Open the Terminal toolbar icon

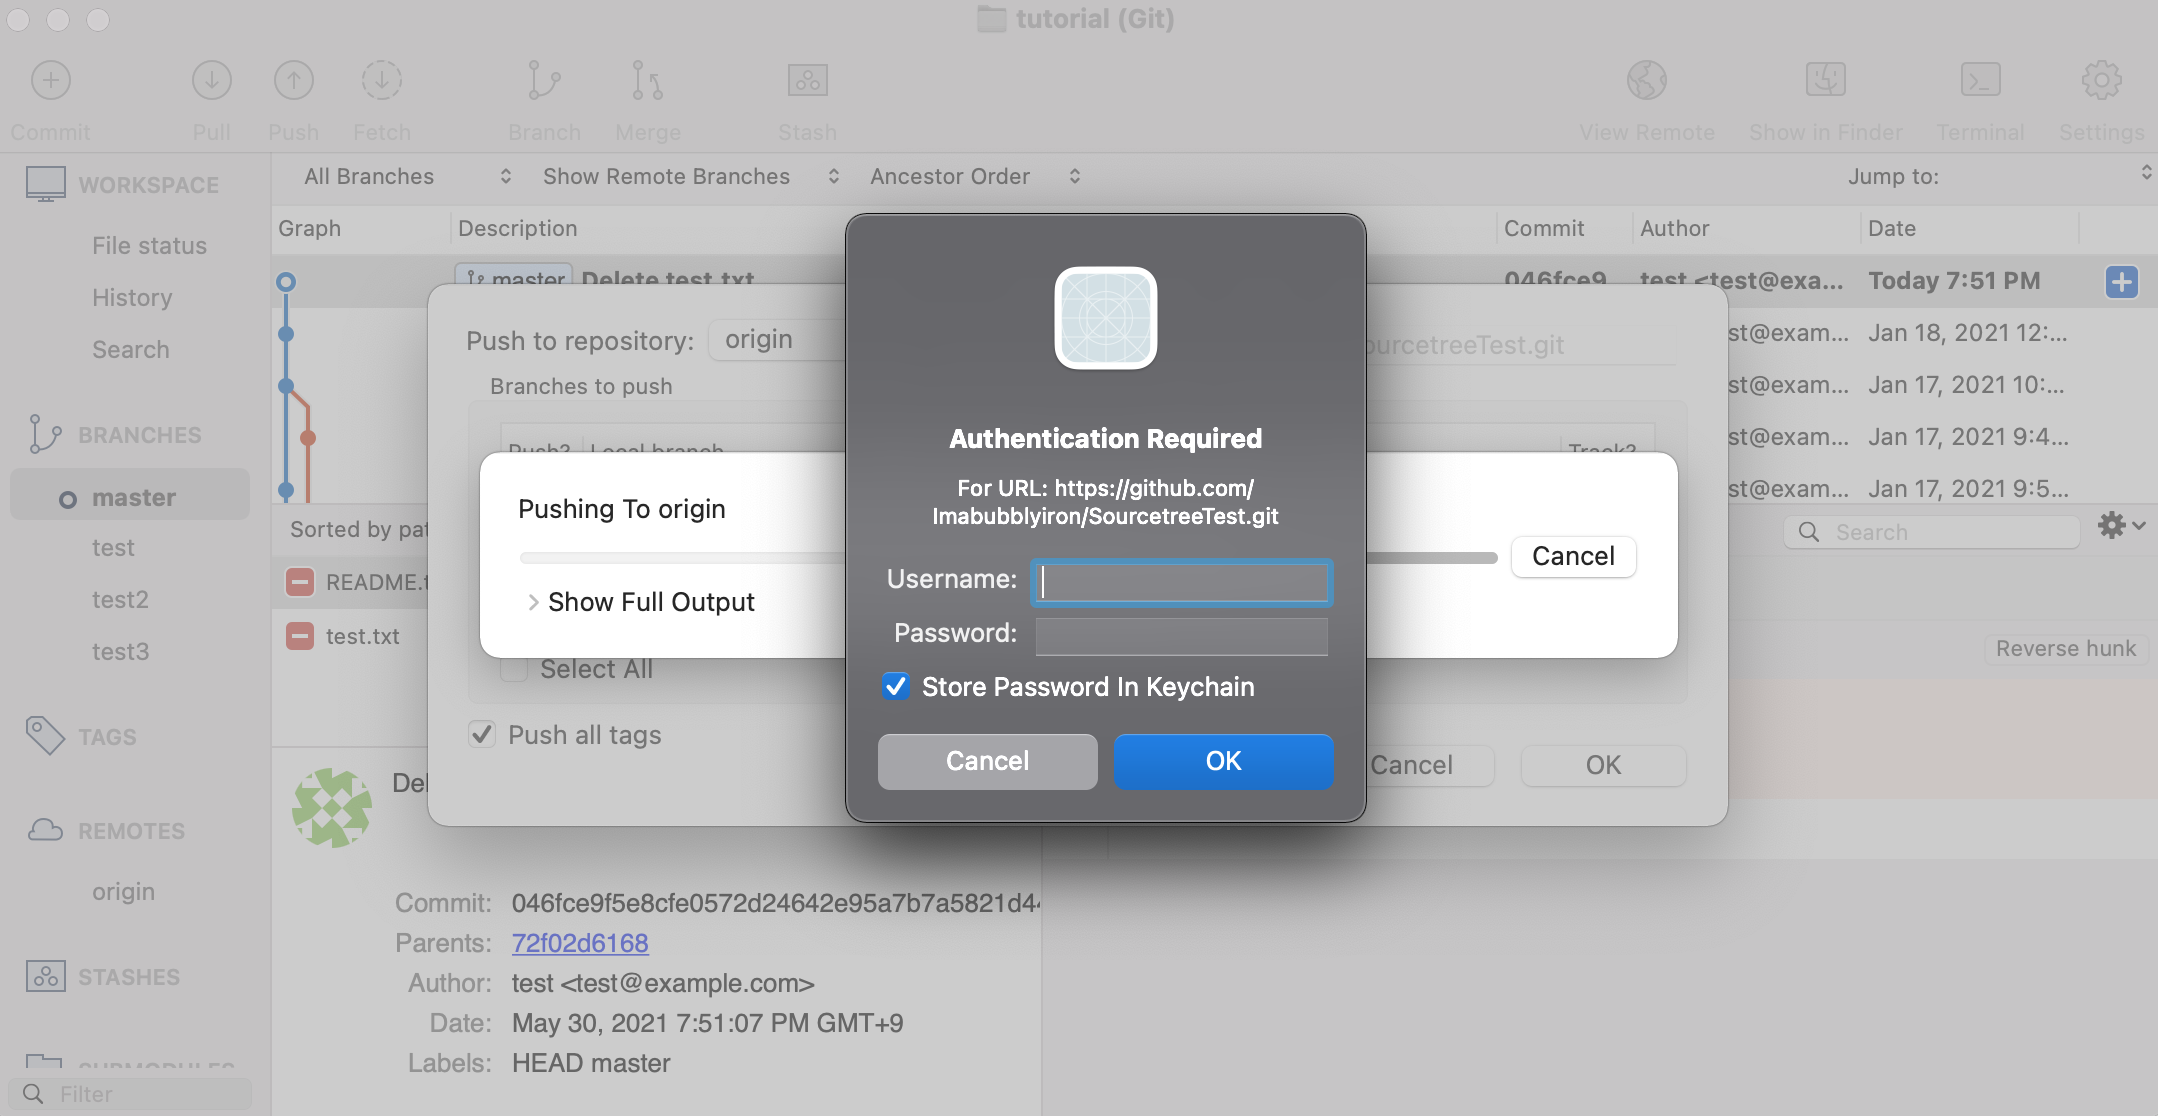[1979, 81]
